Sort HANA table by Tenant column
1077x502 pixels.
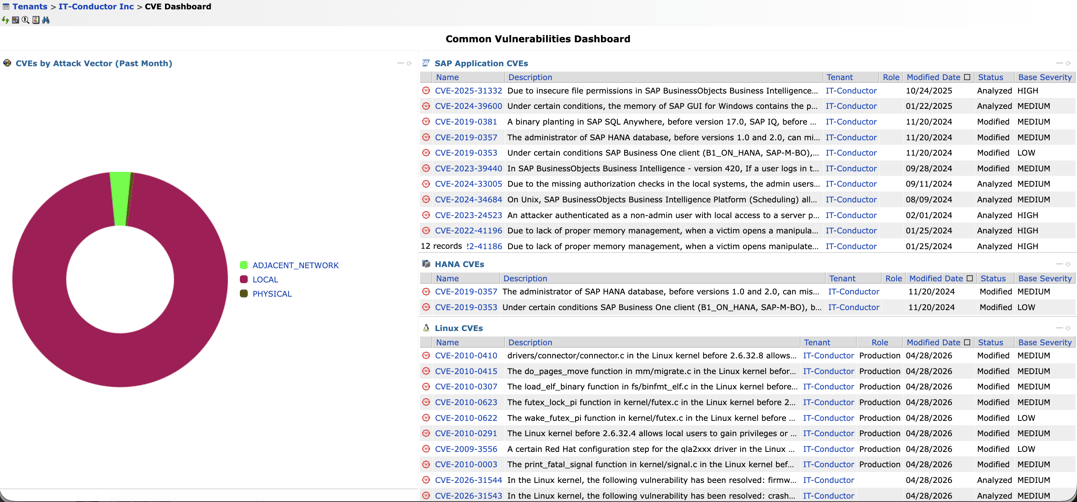(x=843, y=279)
